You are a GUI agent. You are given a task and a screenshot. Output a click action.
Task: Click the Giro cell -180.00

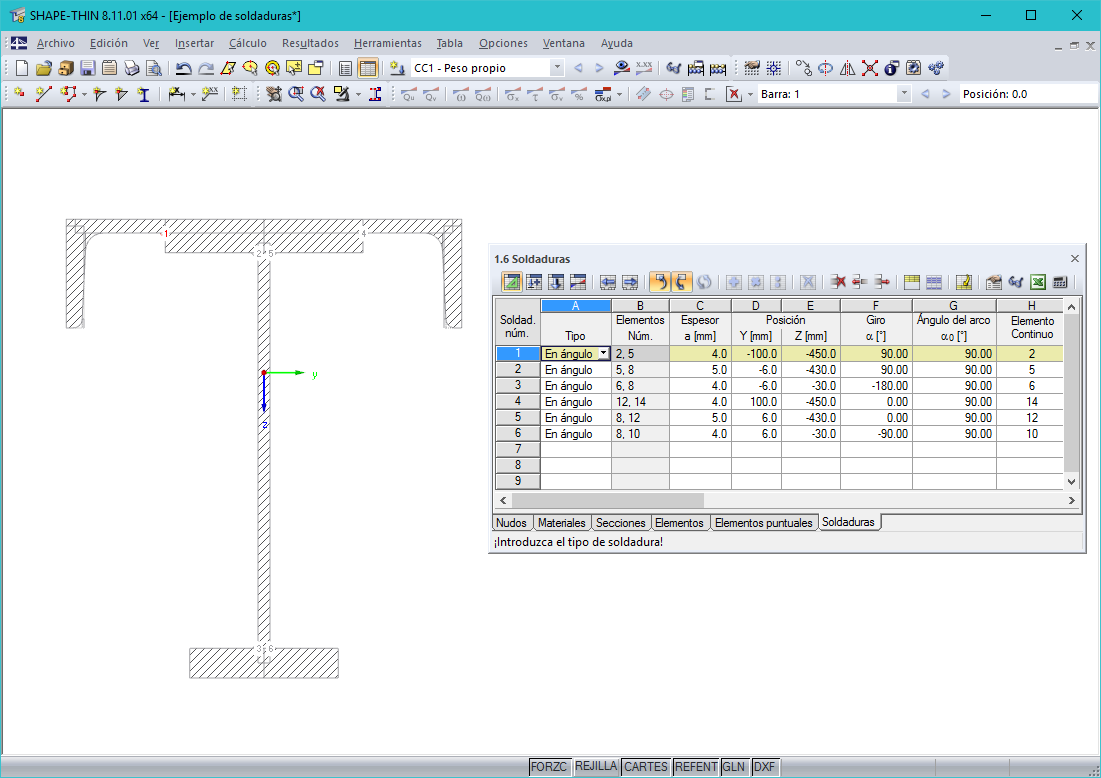(x=876, y=385)
